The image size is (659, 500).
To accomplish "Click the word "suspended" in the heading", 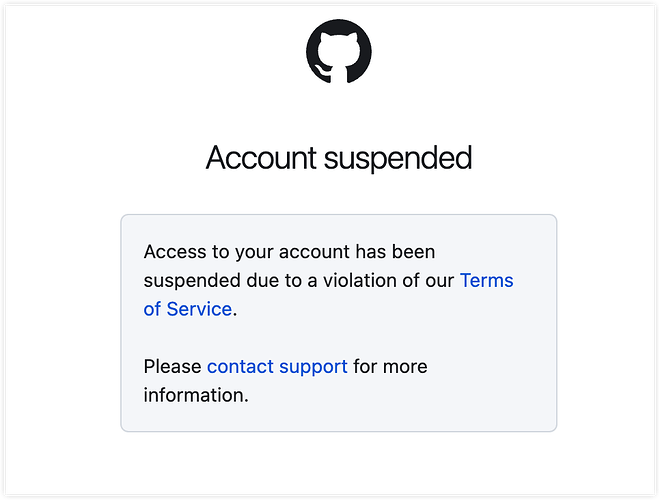I will click(x=398, y=159).
